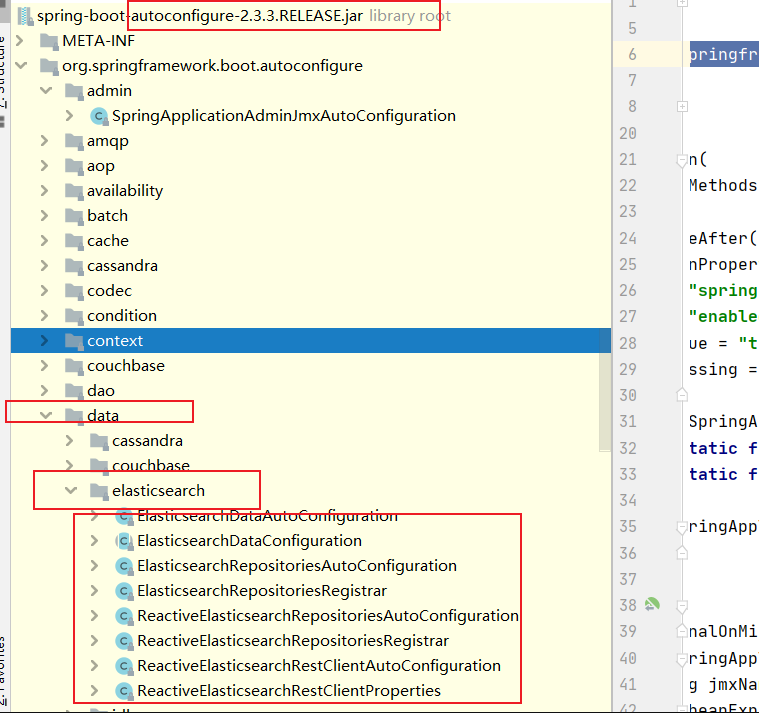This screenshot has height=713, width=759.
Task: Click the cache package folder icon
Action: pyautogui.click(x=74, y=241)
